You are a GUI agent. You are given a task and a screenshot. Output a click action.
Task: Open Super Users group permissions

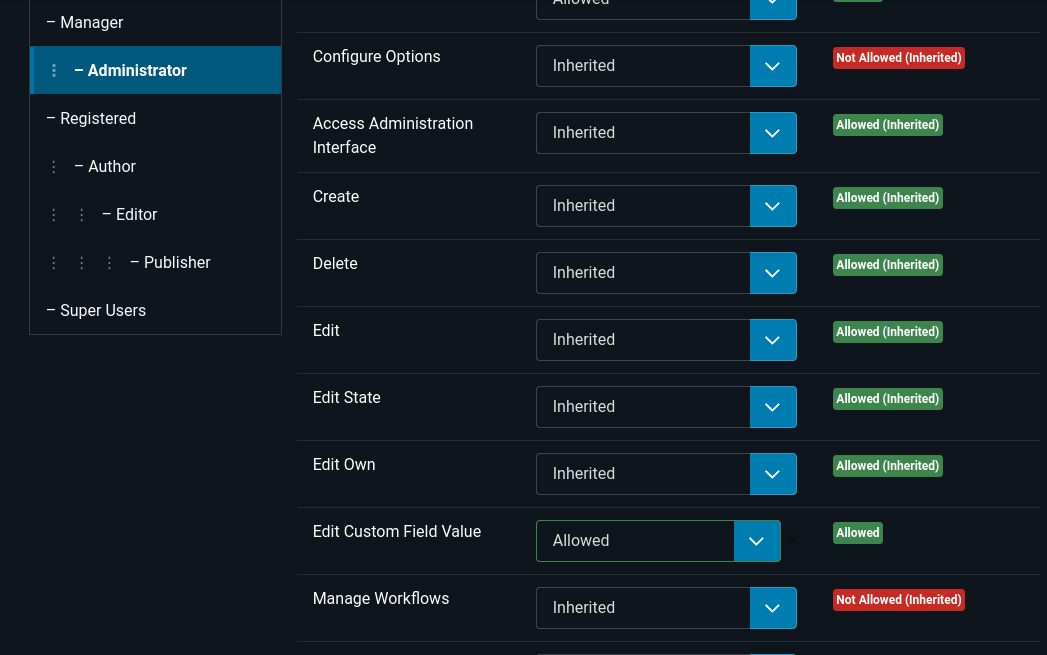(x=155, y=310)
